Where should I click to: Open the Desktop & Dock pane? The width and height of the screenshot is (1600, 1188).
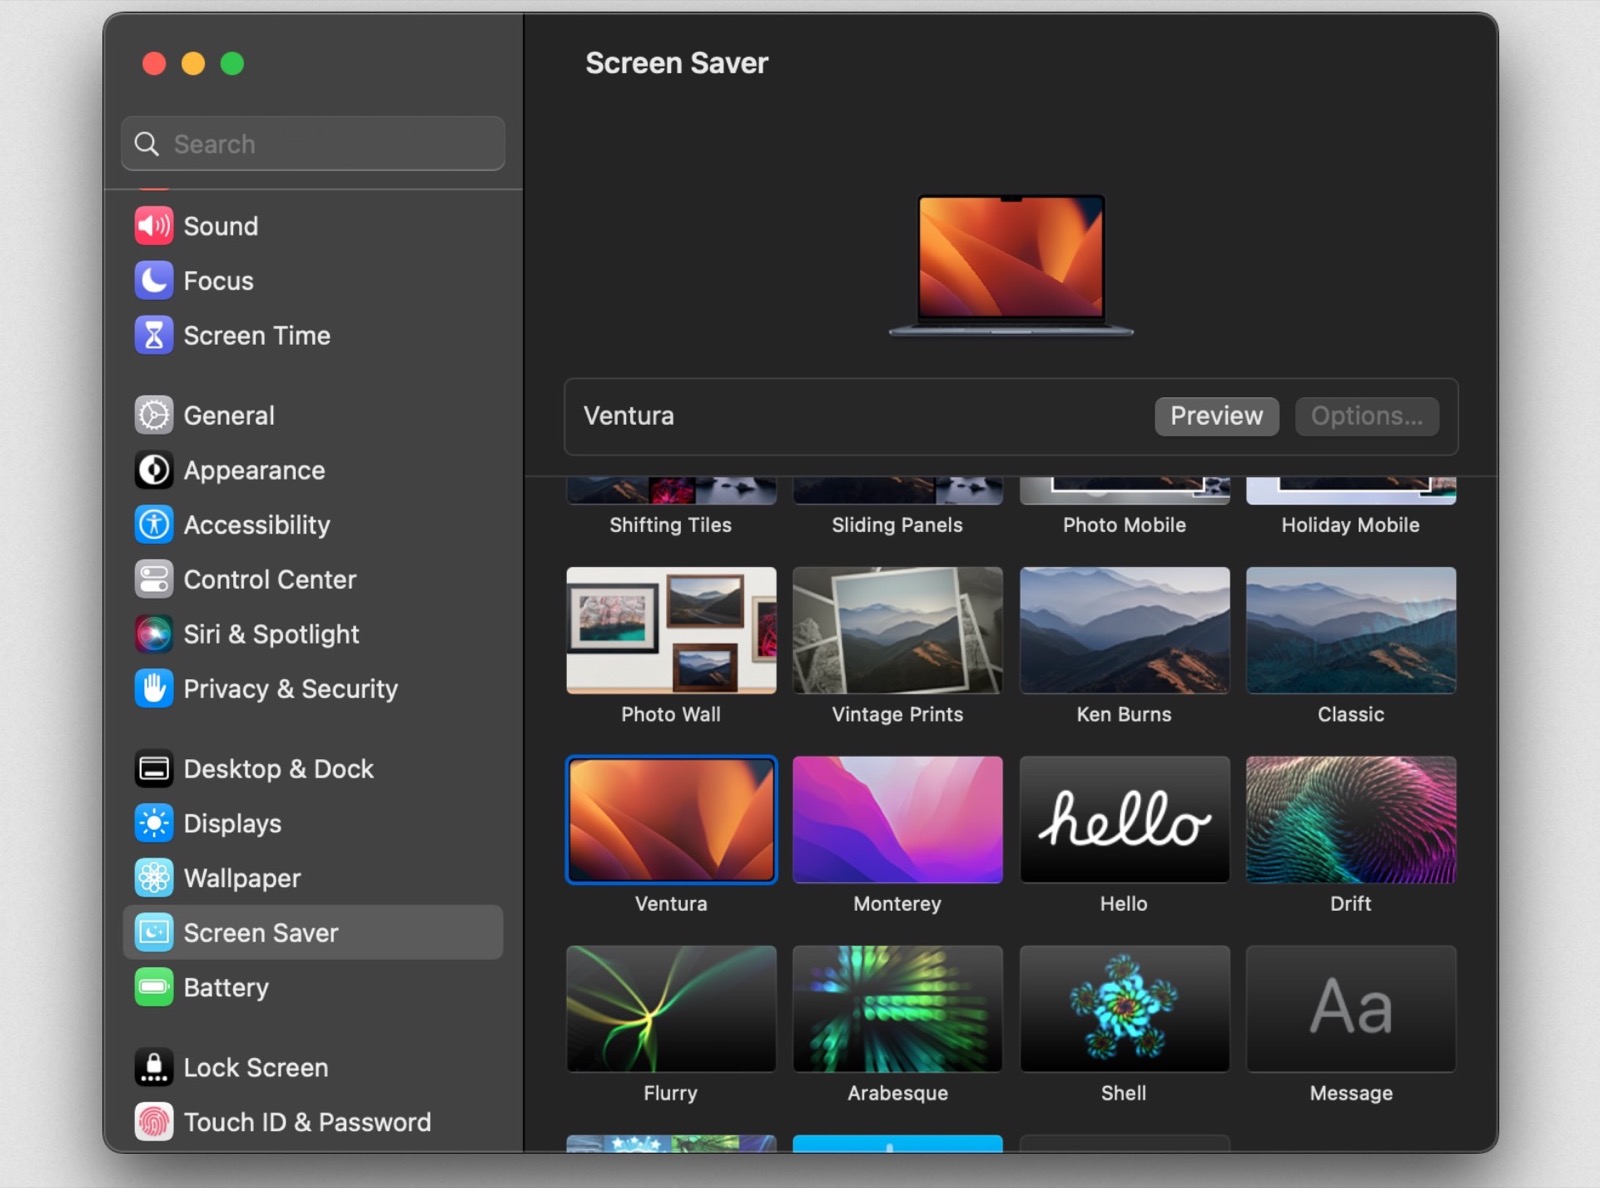(x=278, y=769)
